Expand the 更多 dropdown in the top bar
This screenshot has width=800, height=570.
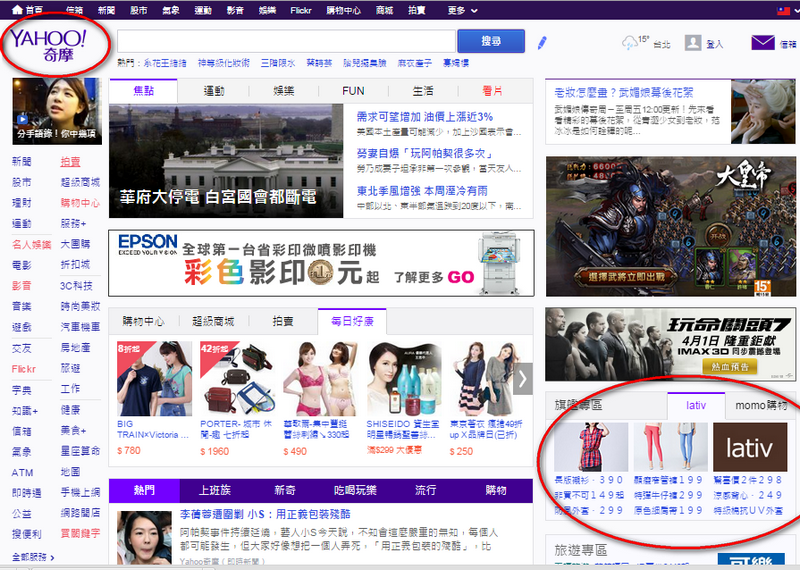click(x=462, y=10)
